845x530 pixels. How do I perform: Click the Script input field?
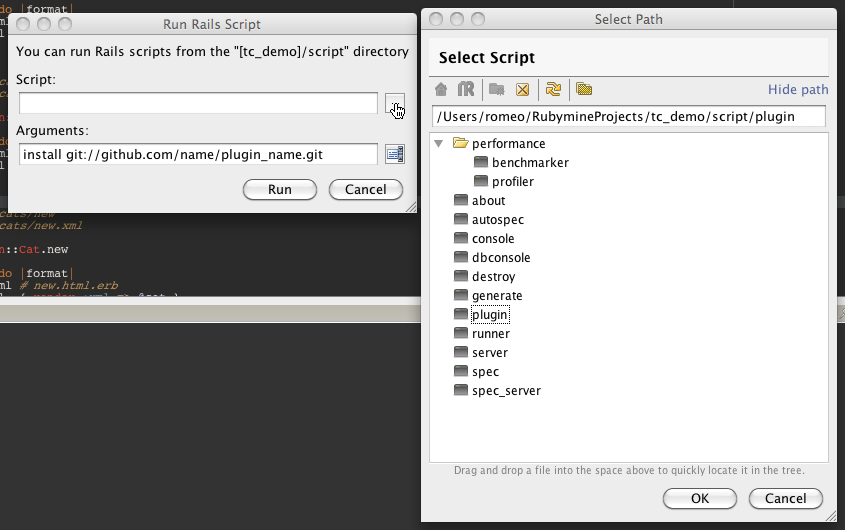(198, 103)
